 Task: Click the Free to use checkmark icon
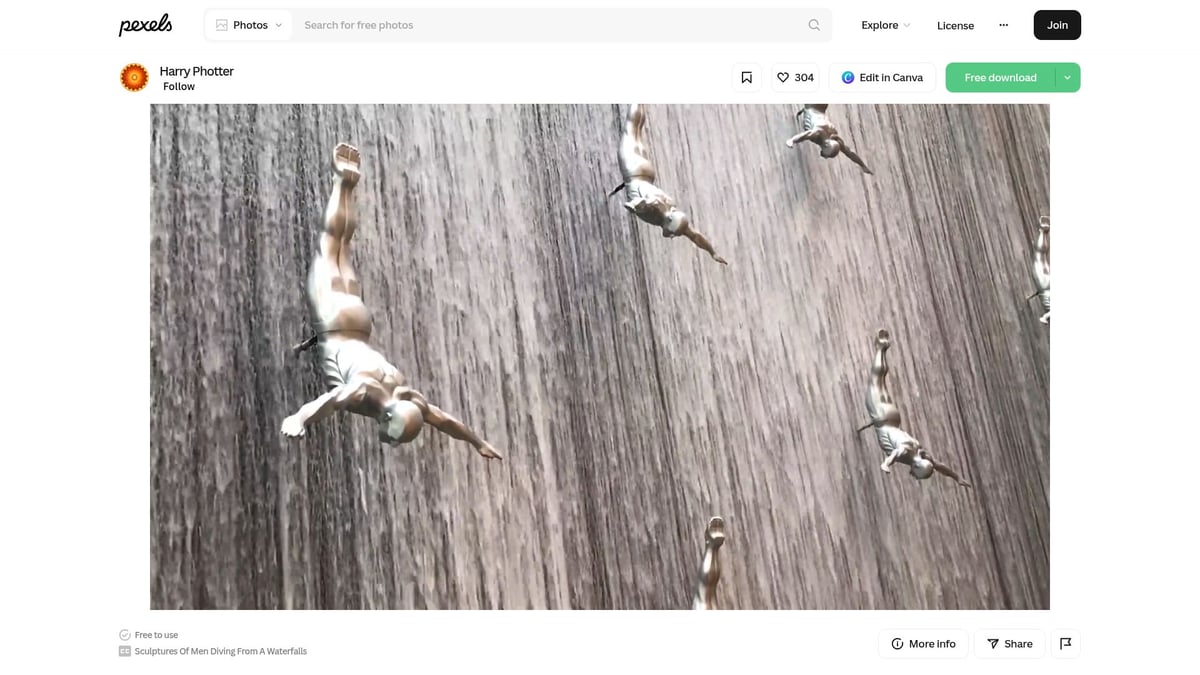click(124, 634)
